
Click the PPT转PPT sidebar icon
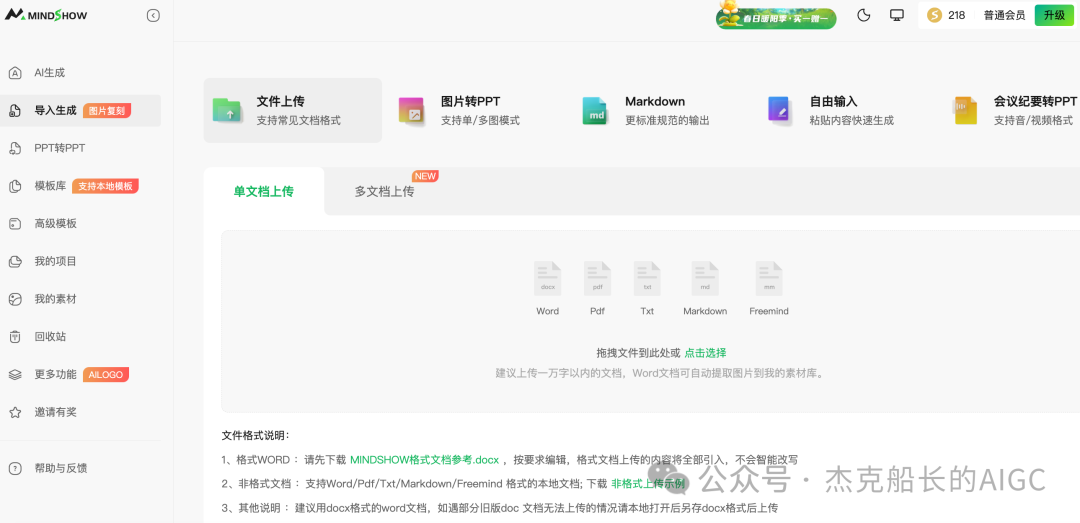[14, 148]
